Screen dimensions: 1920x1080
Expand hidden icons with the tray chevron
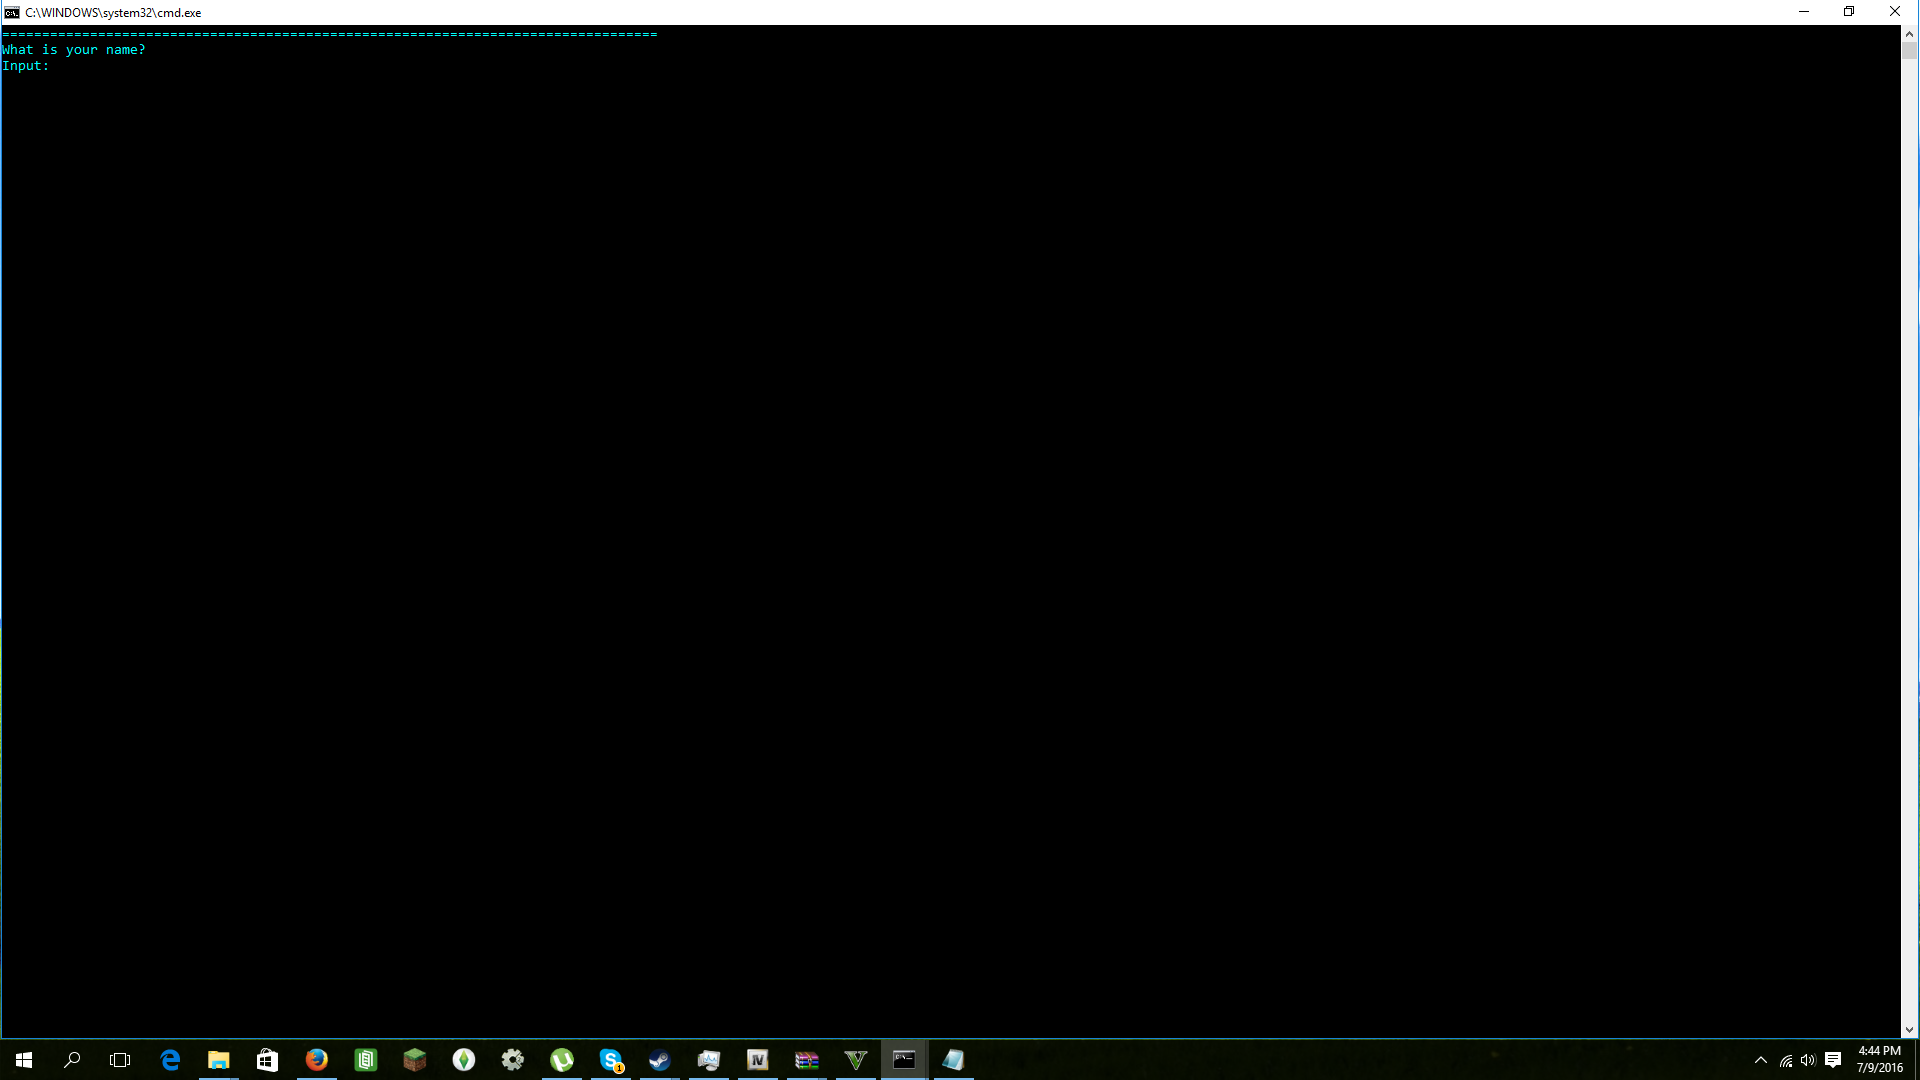(1760, 1060)
